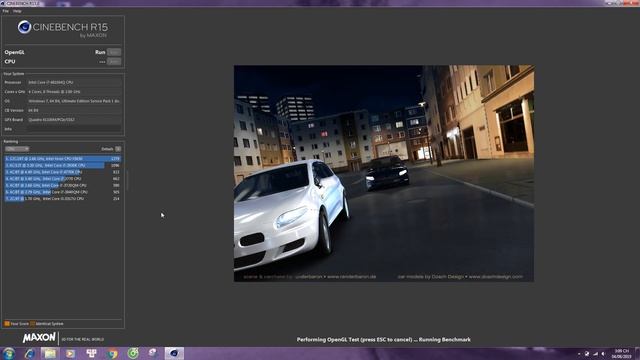The height and width of the screenshot is (360, 640).
Task: Open the media player taskbar icon
Action: click(71, 353)
